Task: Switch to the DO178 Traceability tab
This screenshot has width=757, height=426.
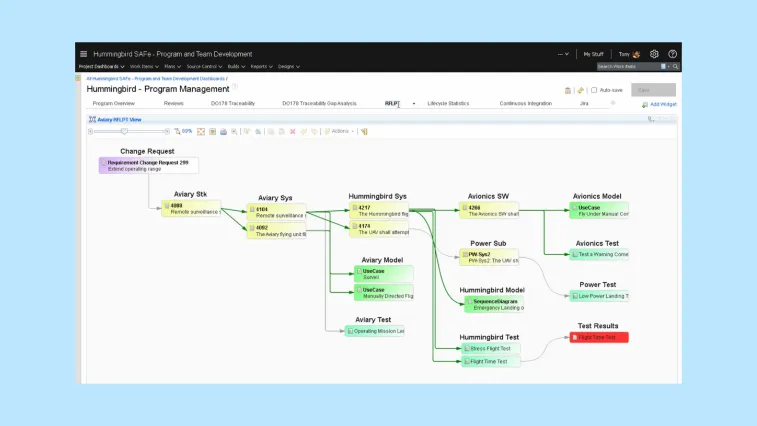Action: [x=233, y=103]
